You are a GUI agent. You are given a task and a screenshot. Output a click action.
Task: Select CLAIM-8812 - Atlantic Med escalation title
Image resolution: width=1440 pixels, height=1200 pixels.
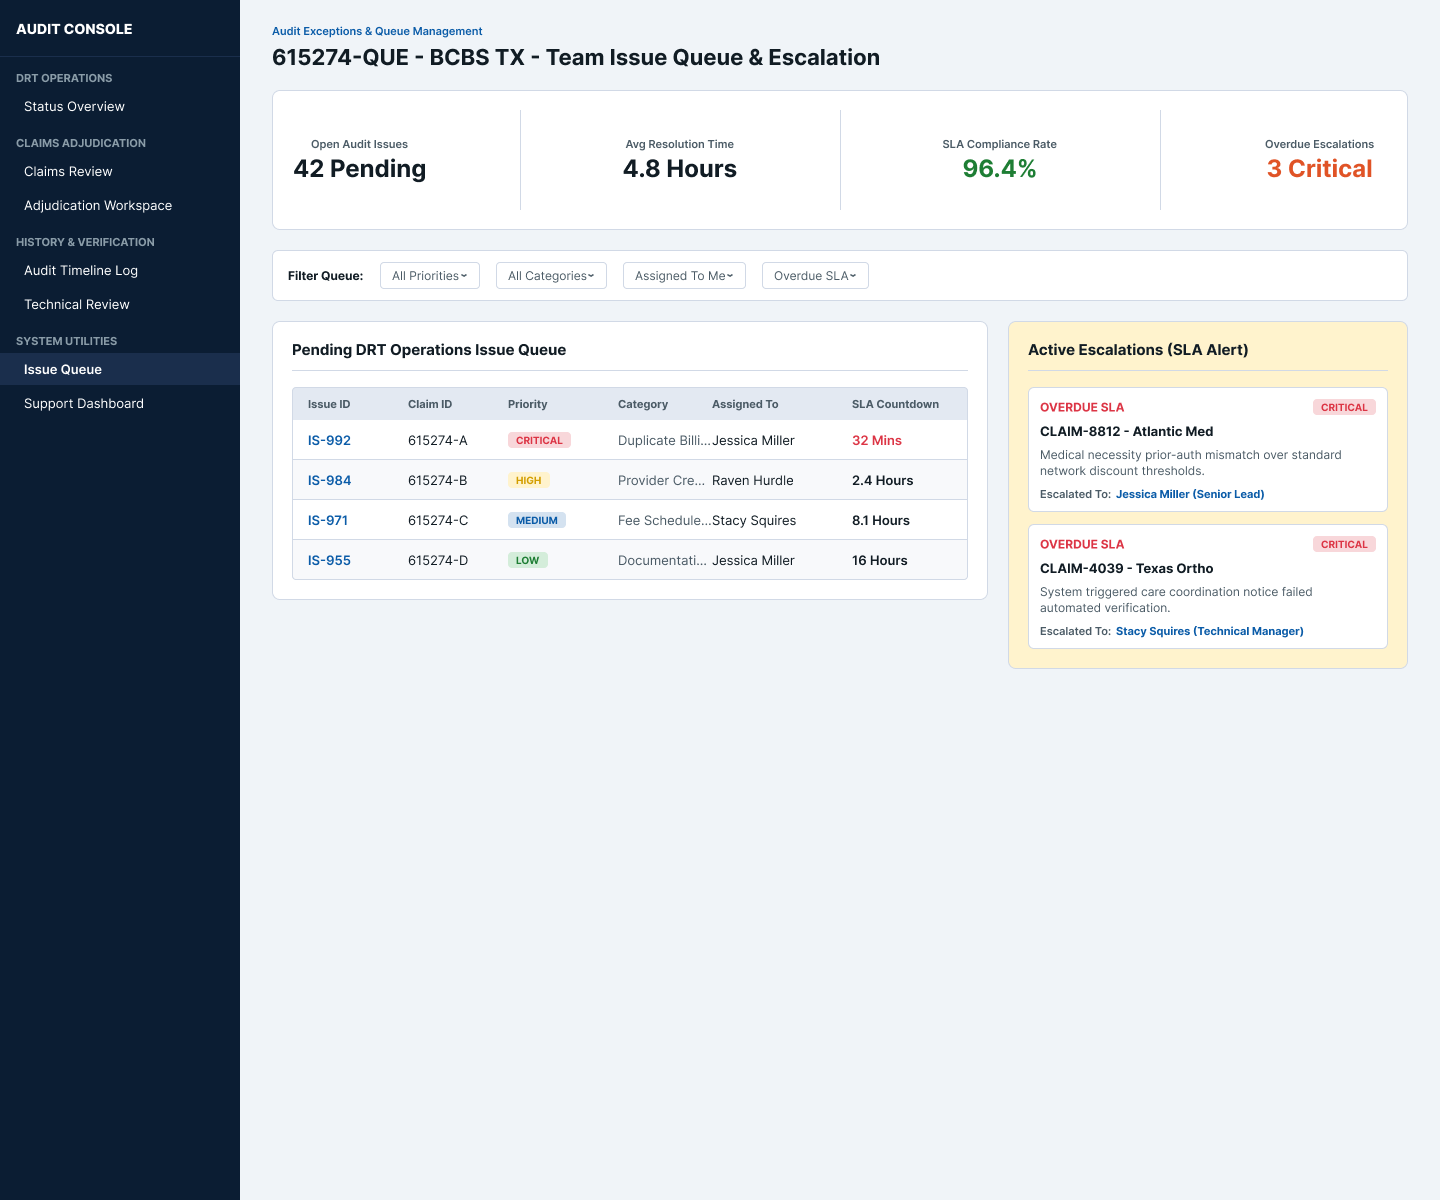(1127, 431)
